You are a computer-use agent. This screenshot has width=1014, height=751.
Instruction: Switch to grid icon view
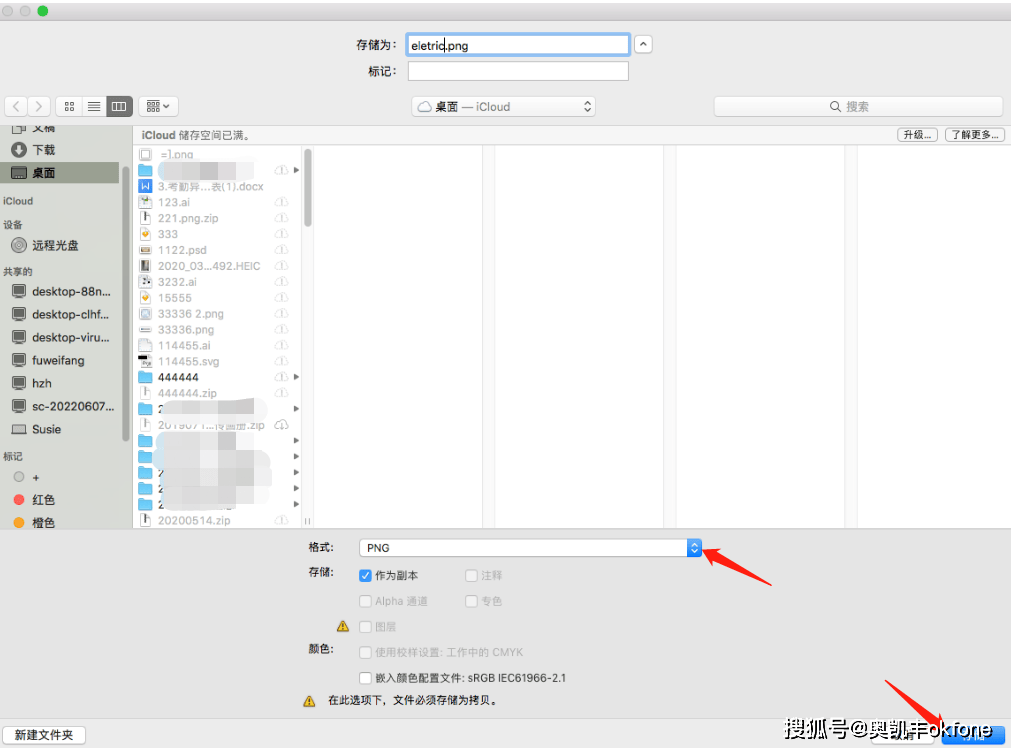point(68,106)
